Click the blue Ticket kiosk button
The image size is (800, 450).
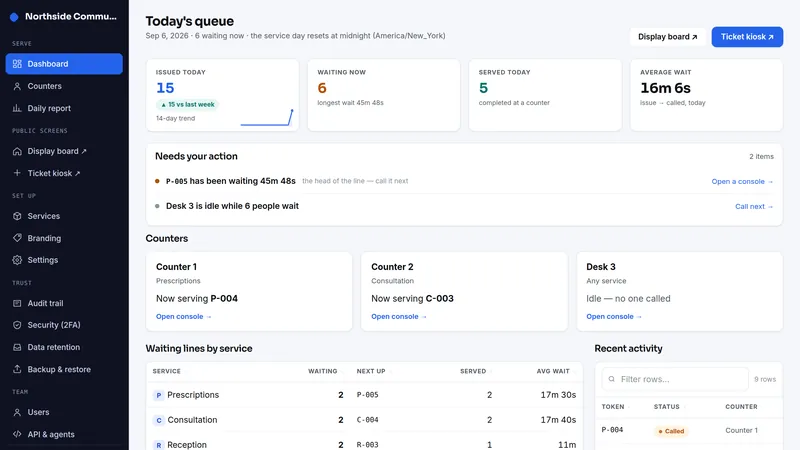point(747,37)
